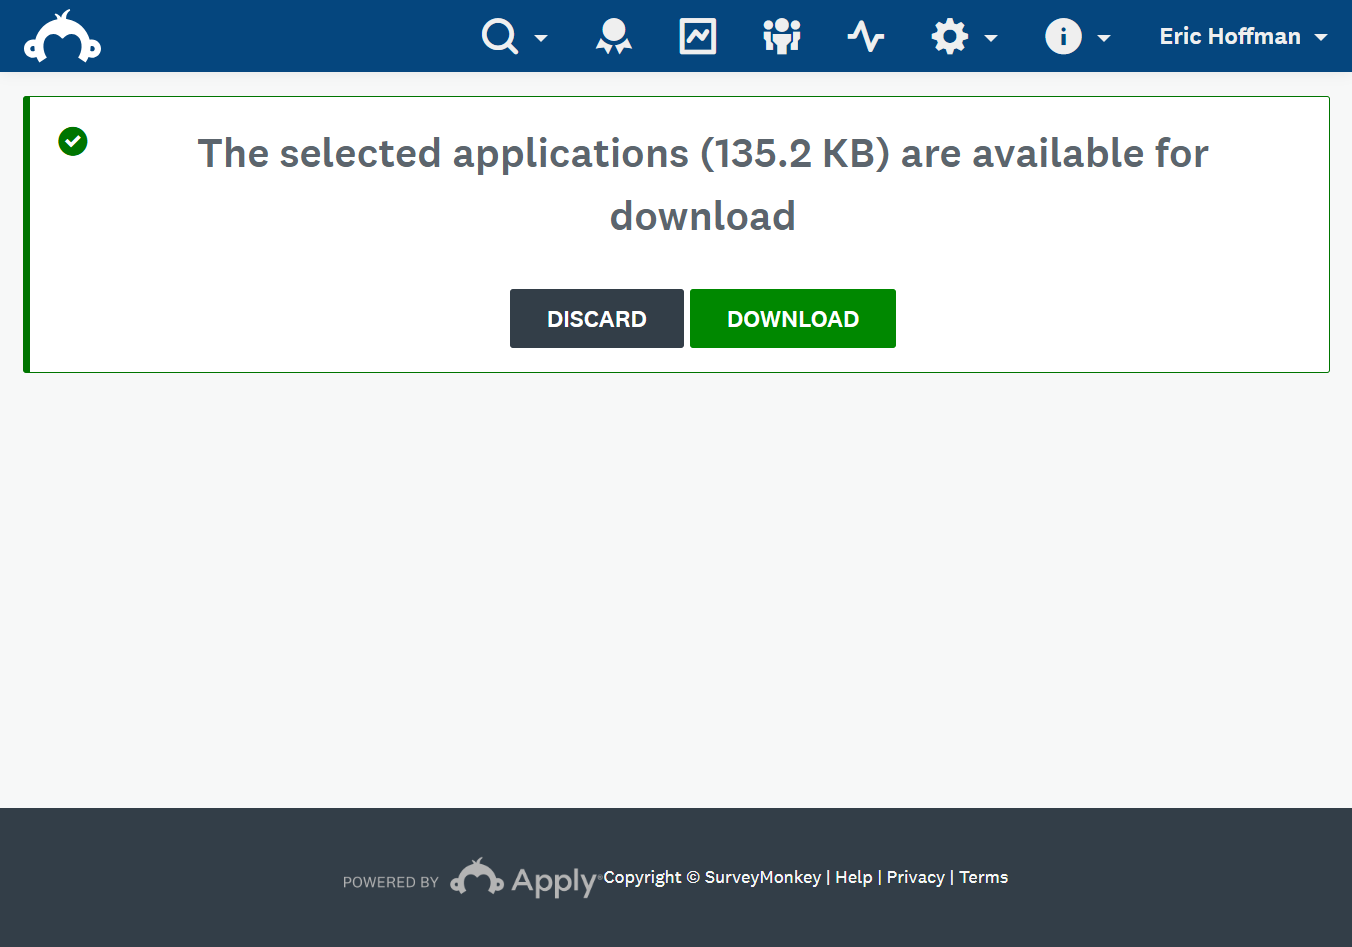Open the activity pulse icon
Screen dimensions: 1352x947
(866, 37)
